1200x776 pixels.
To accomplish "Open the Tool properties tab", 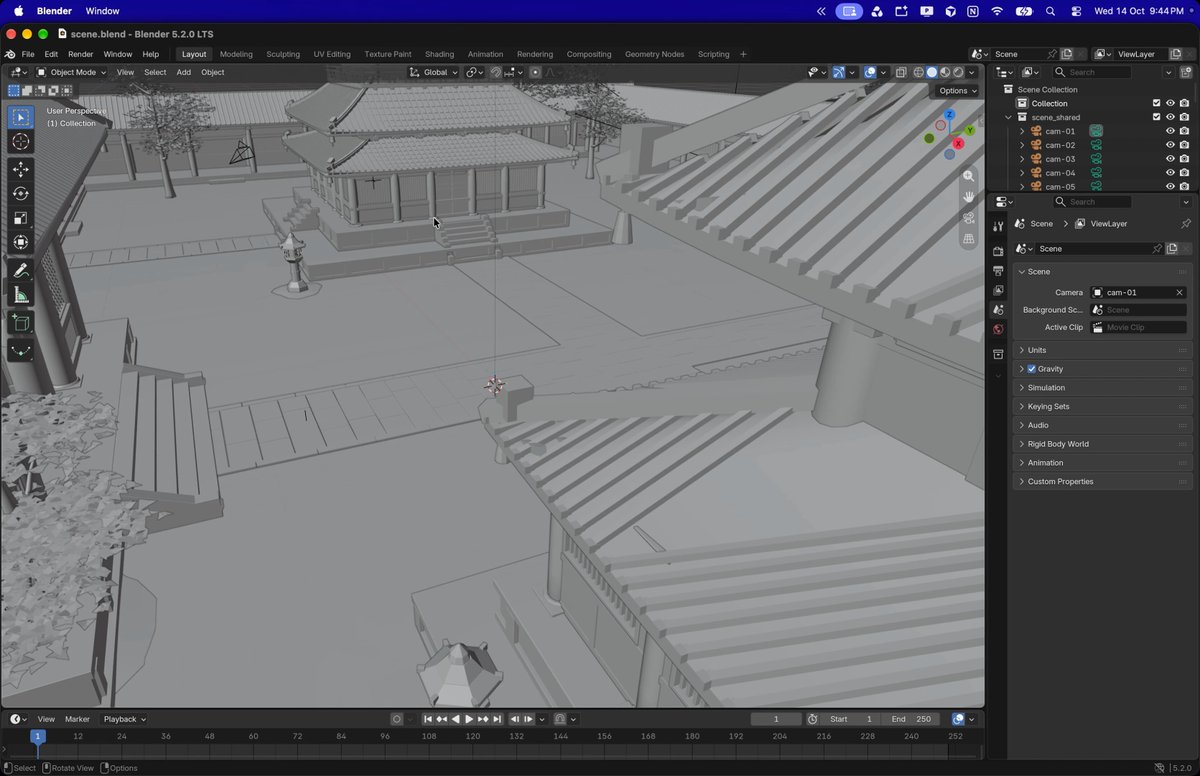I will pyautogui.click(x=998, y=227).
